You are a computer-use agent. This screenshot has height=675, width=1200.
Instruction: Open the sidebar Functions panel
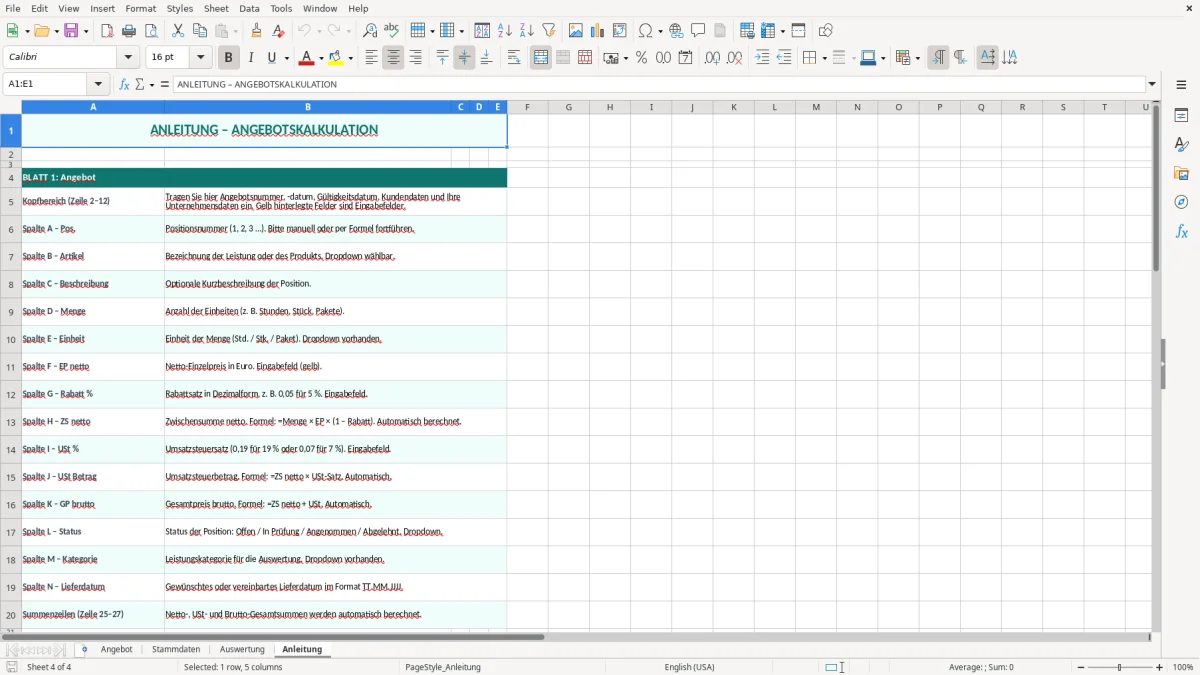pos(1181,231)
